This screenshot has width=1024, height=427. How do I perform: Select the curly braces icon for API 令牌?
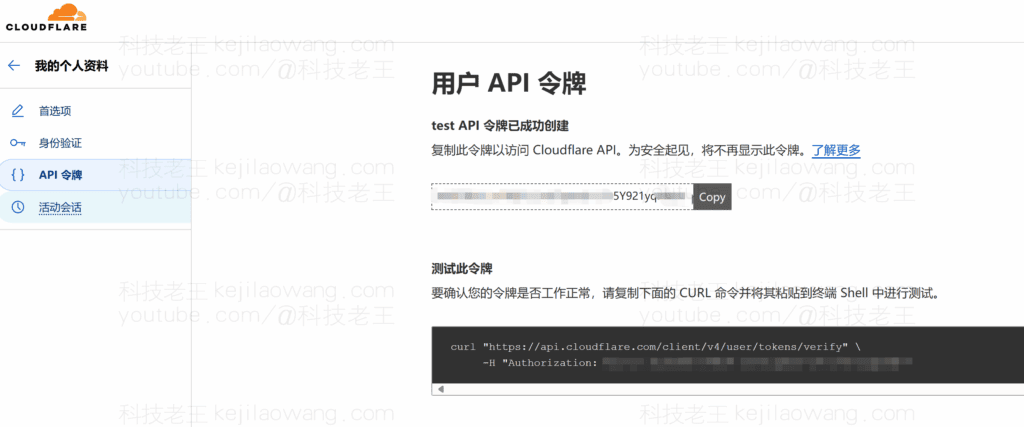point(19,174)
